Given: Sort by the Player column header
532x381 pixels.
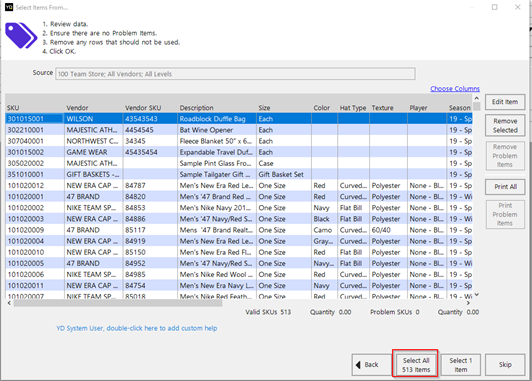Looking at the screenshot, I should 427,108.
